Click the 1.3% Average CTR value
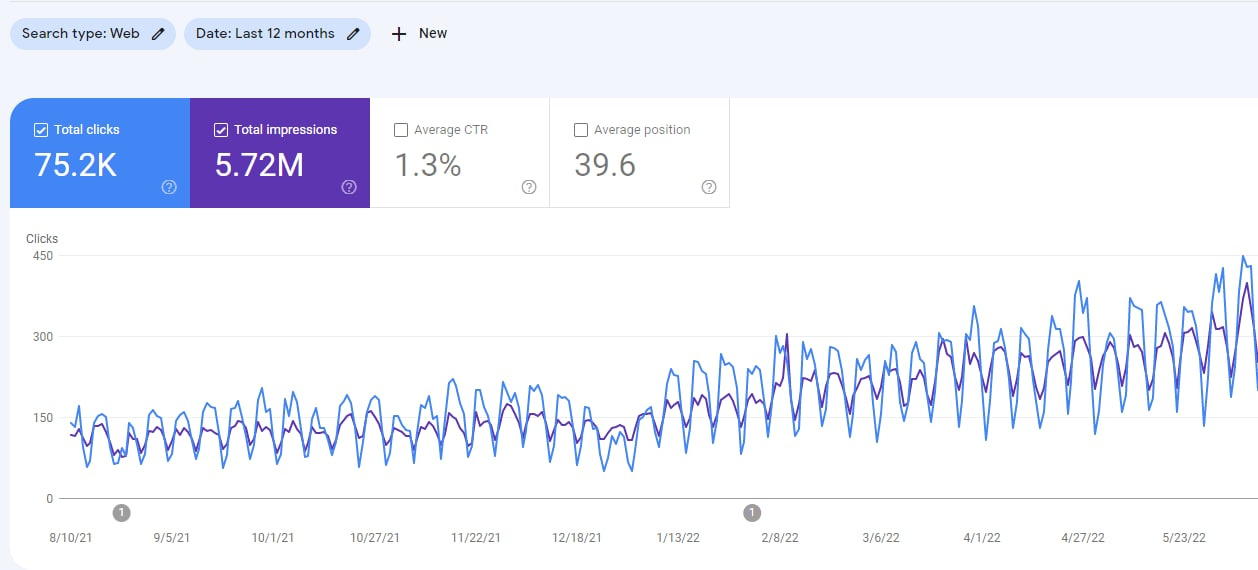This screenshot has height=570, width=1258. coord(428,165)
